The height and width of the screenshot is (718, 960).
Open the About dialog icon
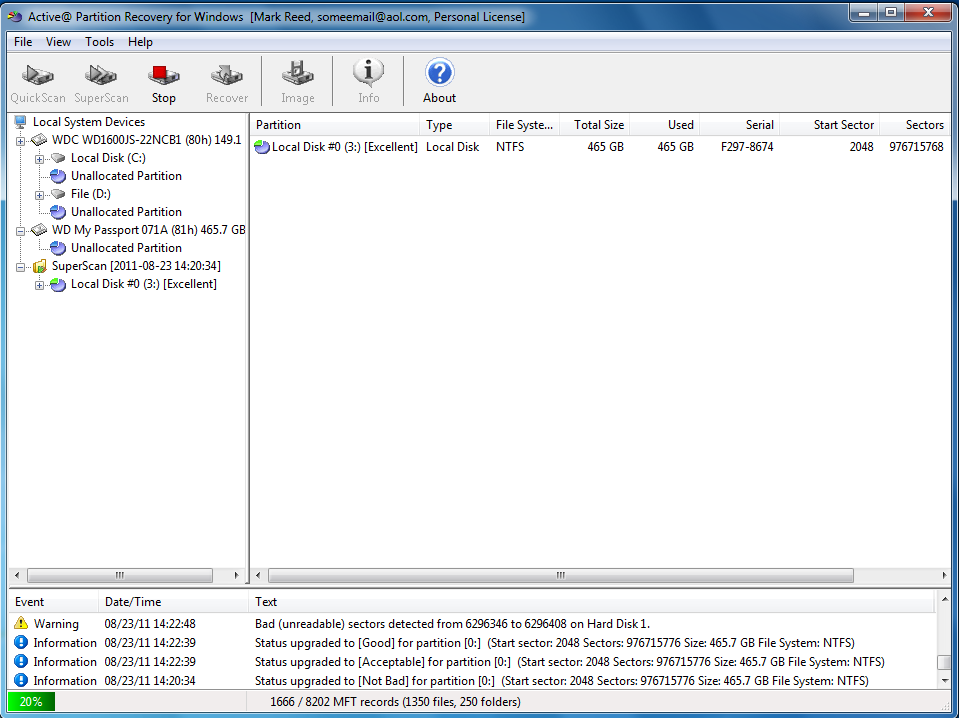(x=440, y=73)
